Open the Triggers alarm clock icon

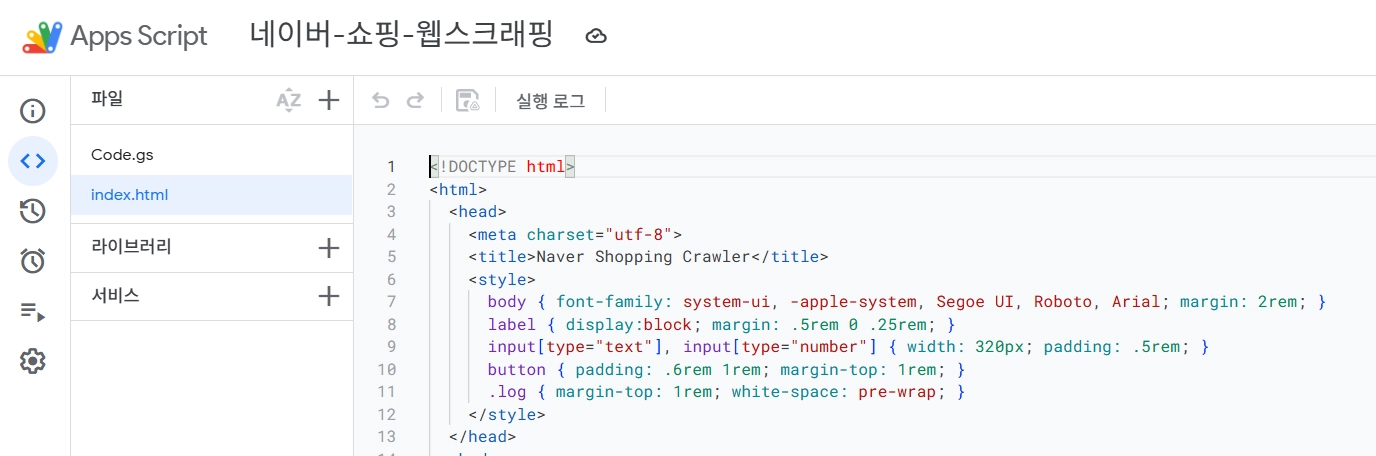(x=33, y=261)
